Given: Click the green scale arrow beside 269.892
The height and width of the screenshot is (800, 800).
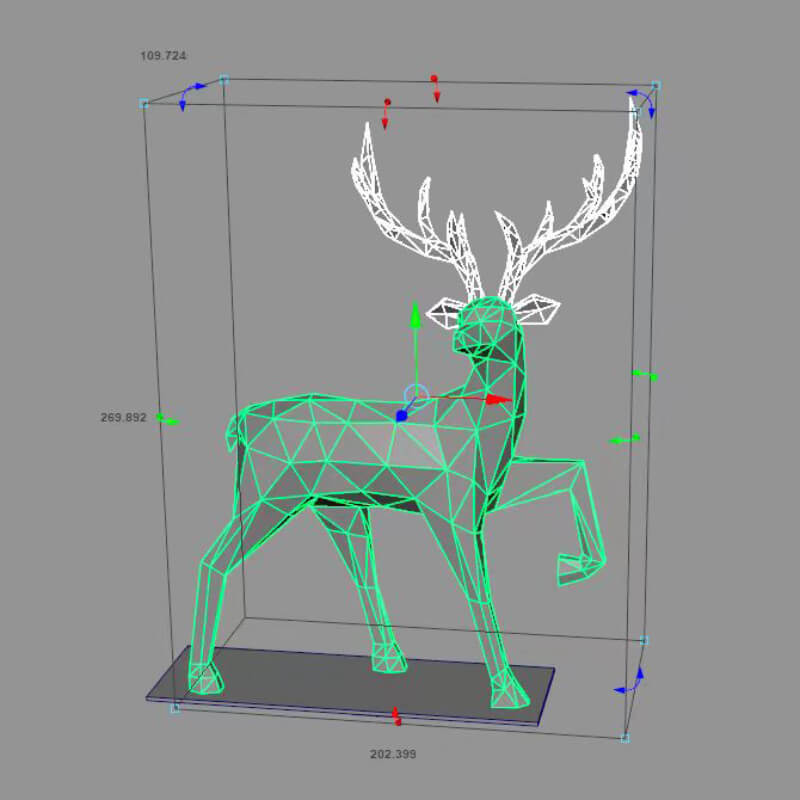Looking at the screenshot, I should coord(169,420).
